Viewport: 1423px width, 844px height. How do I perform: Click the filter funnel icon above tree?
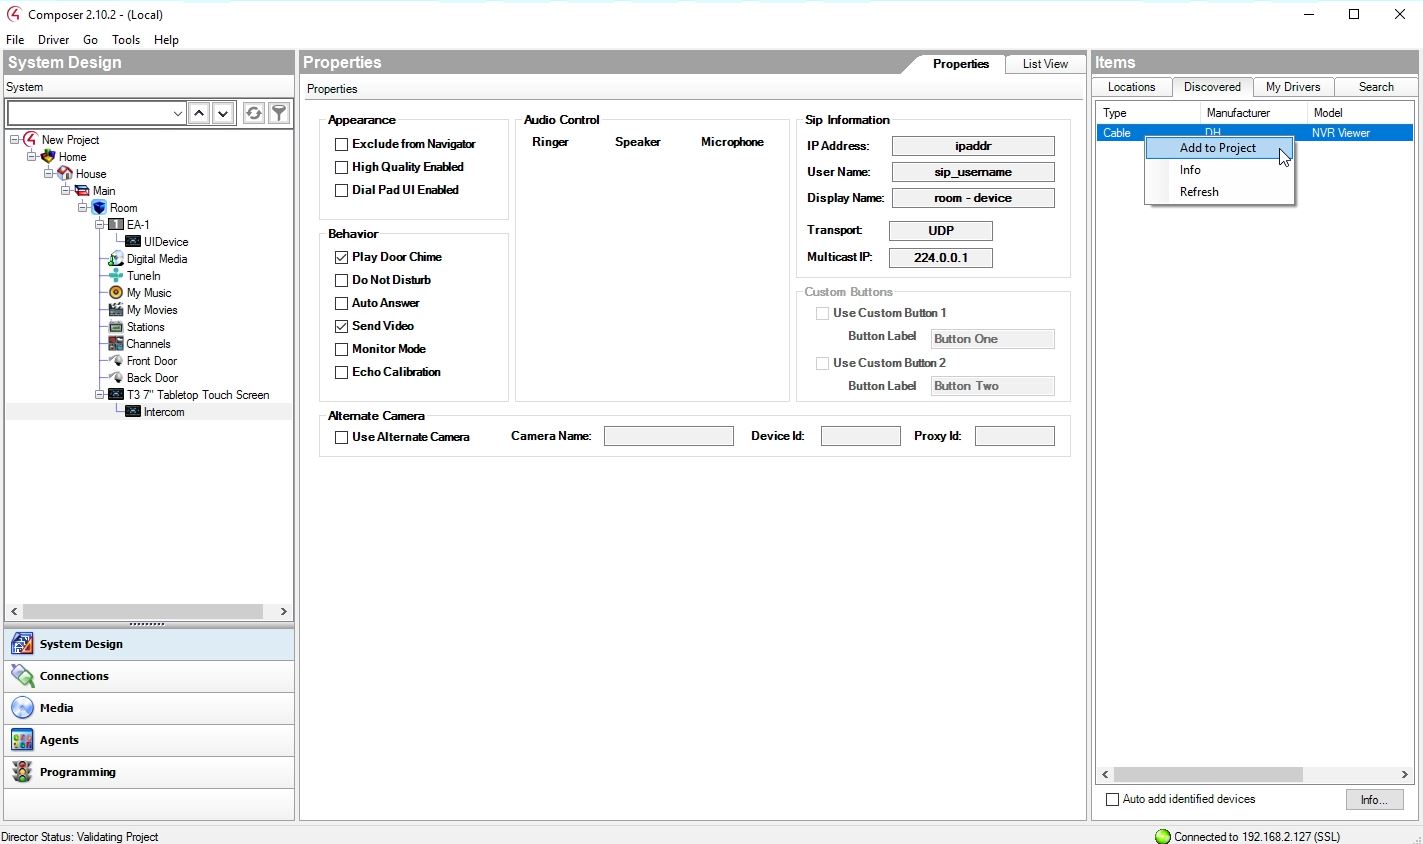[x=280, y=113]
